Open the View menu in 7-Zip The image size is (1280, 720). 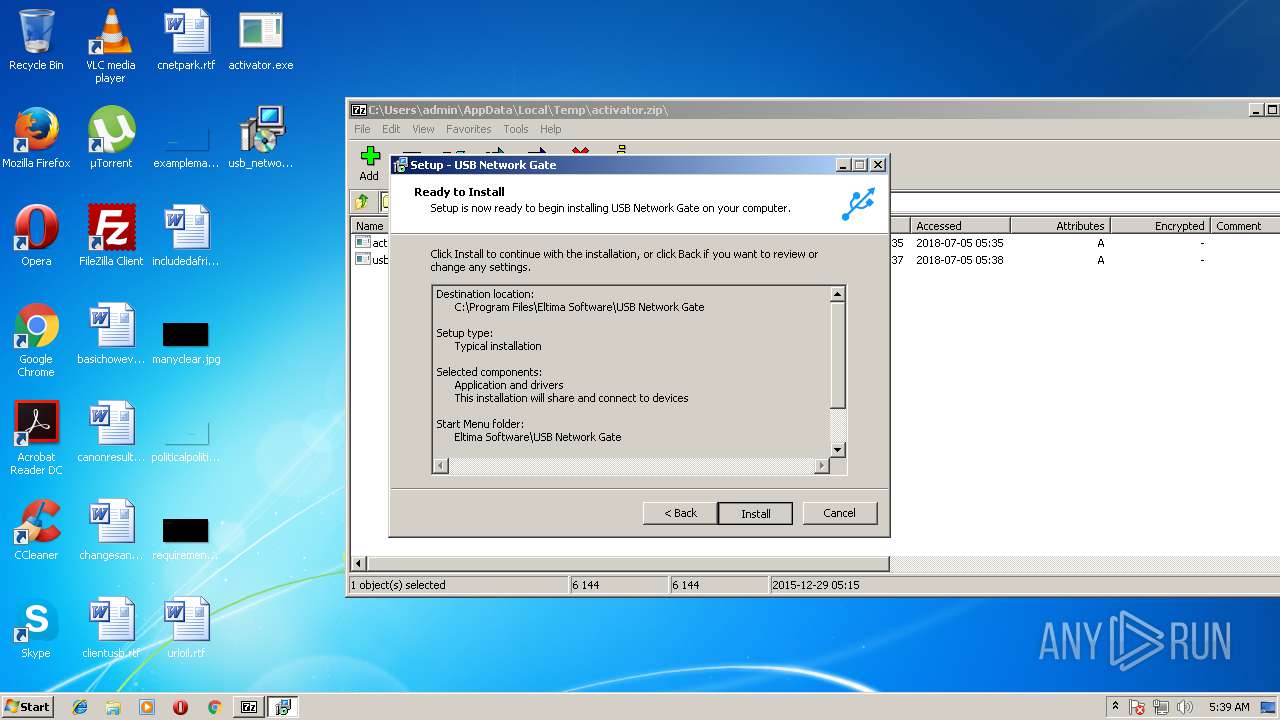point(423,129)
